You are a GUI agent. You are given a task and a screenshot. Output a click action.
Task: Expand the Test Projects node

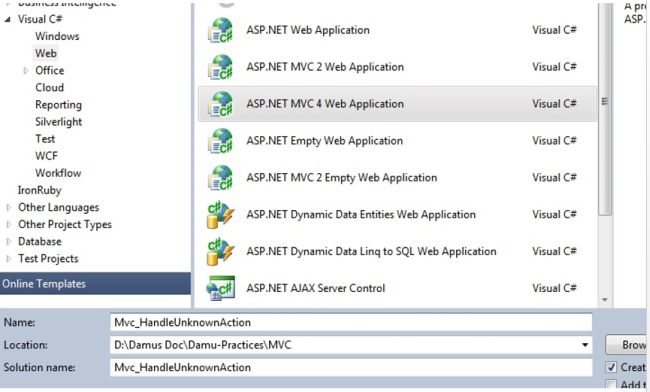pyautogui.click(x=8, y=259)
